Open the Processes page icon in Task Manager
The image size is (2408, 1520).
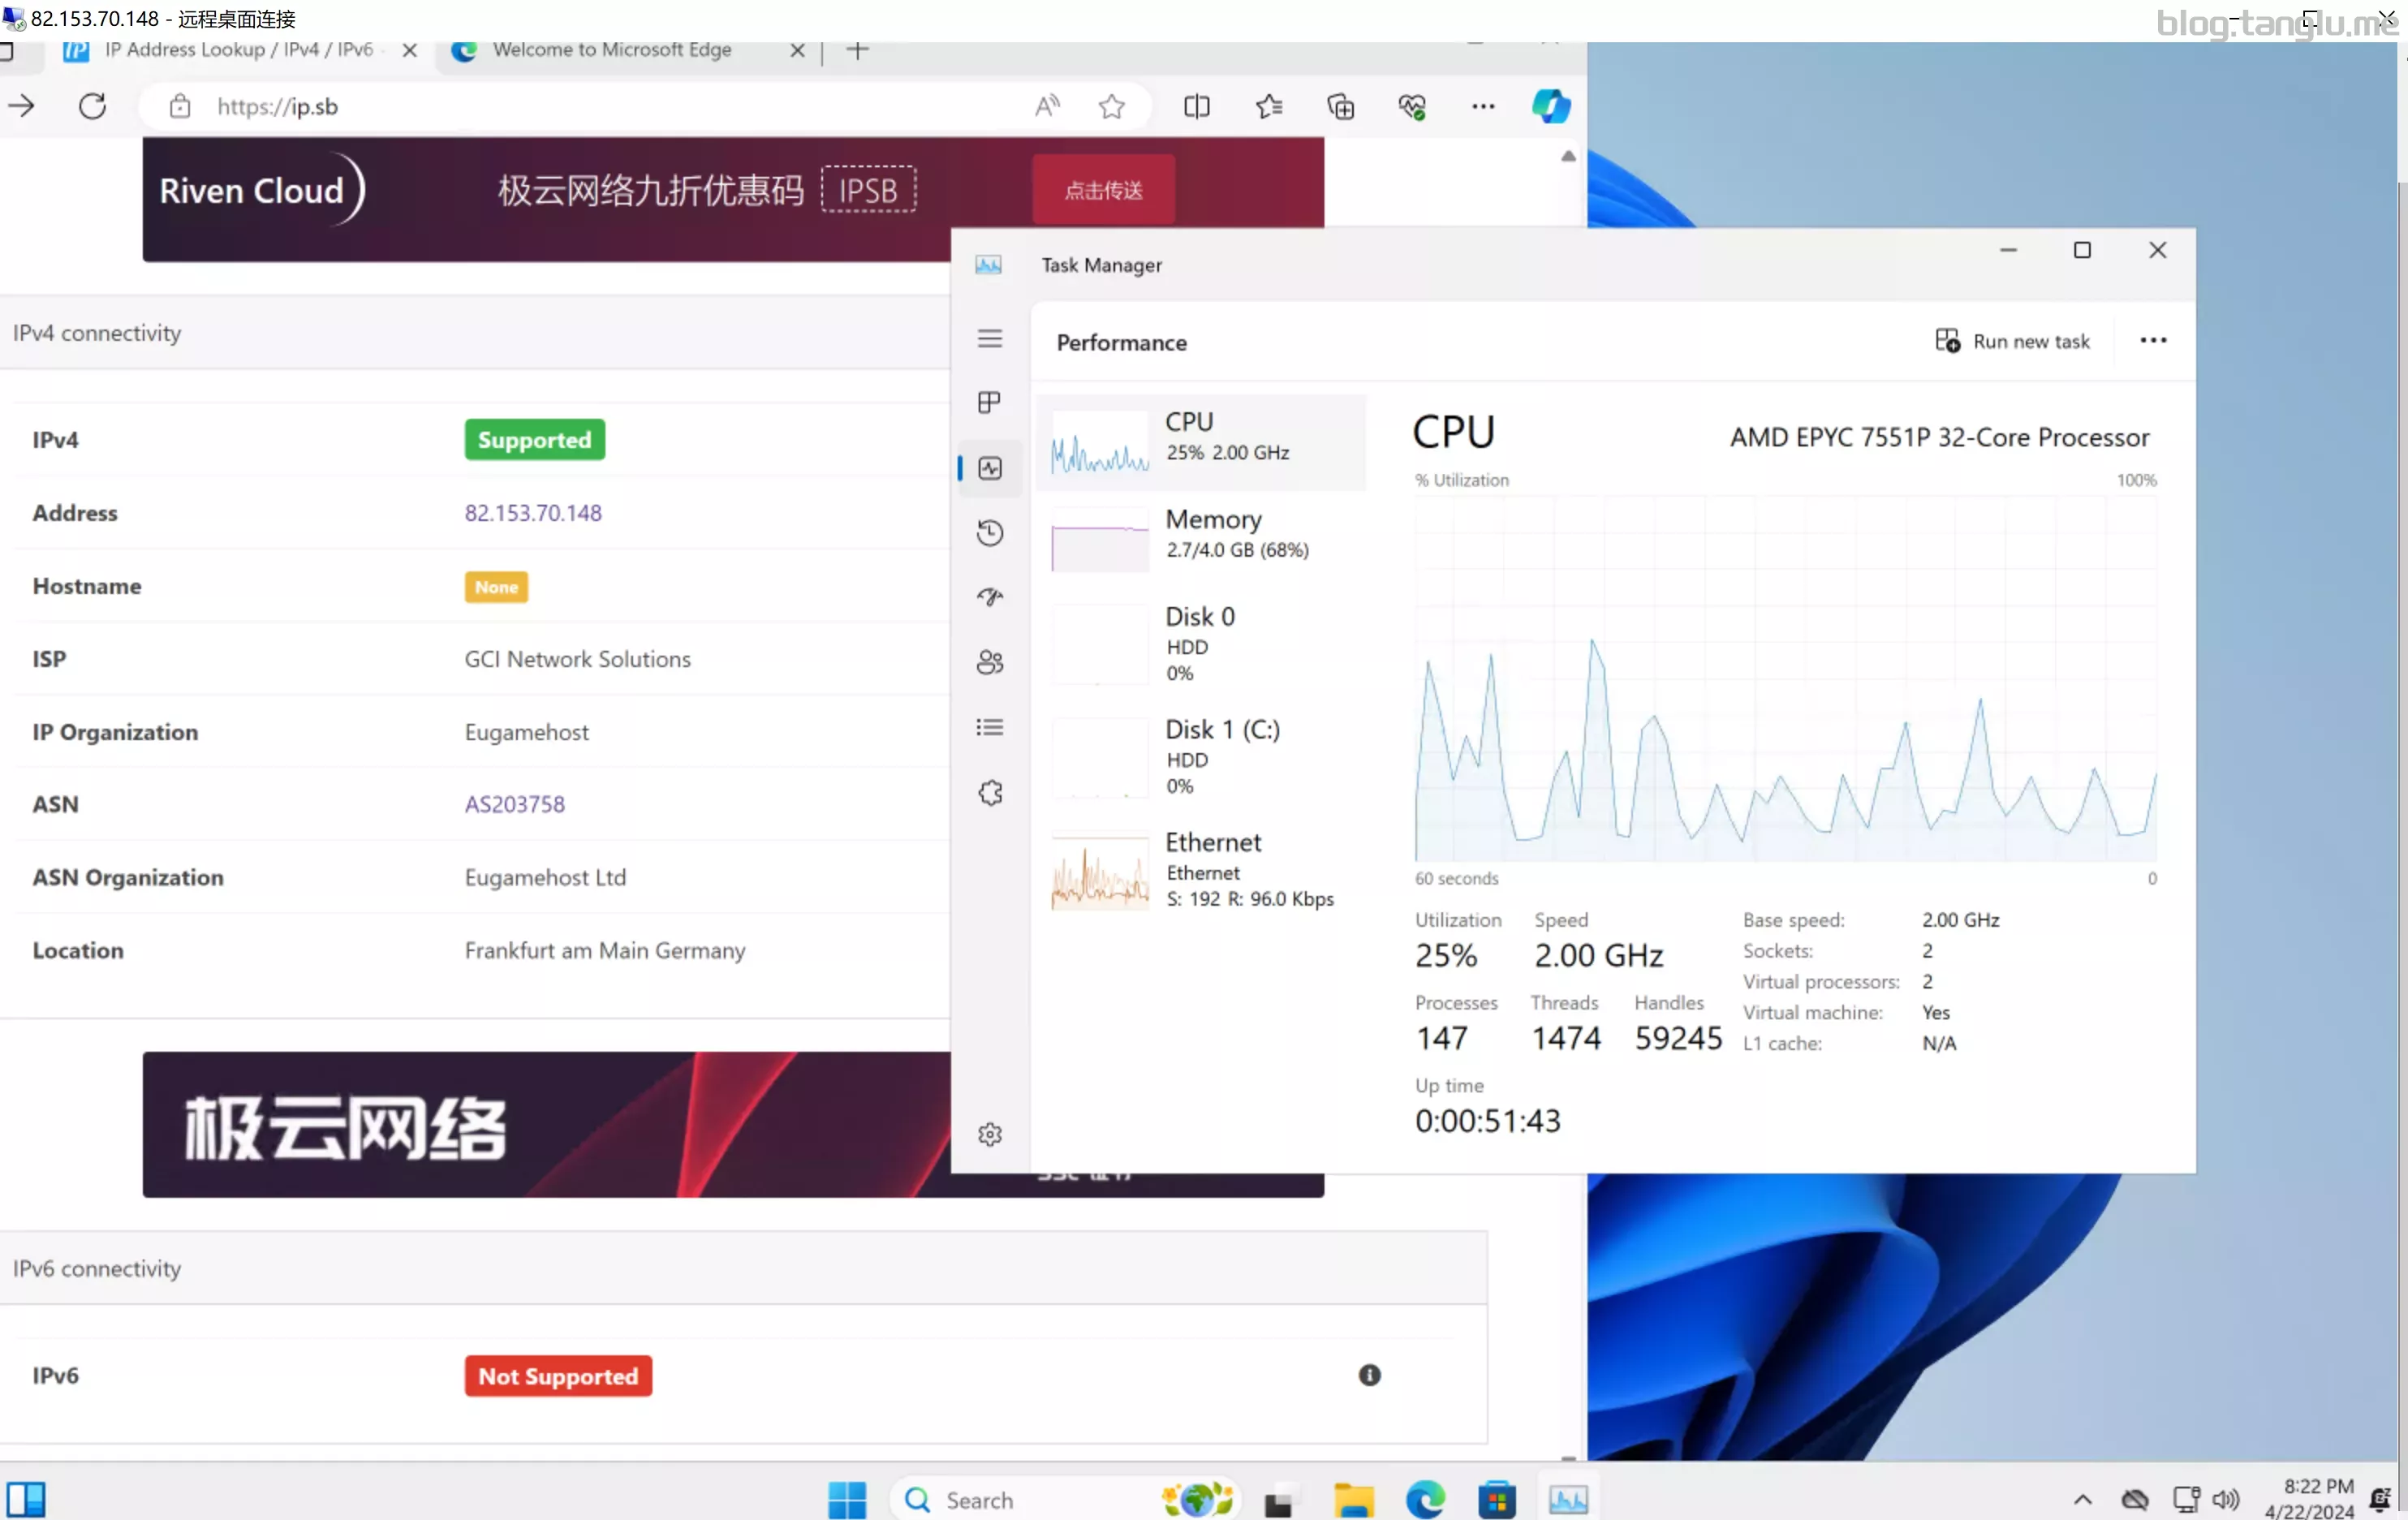click(x=989, y=402)
